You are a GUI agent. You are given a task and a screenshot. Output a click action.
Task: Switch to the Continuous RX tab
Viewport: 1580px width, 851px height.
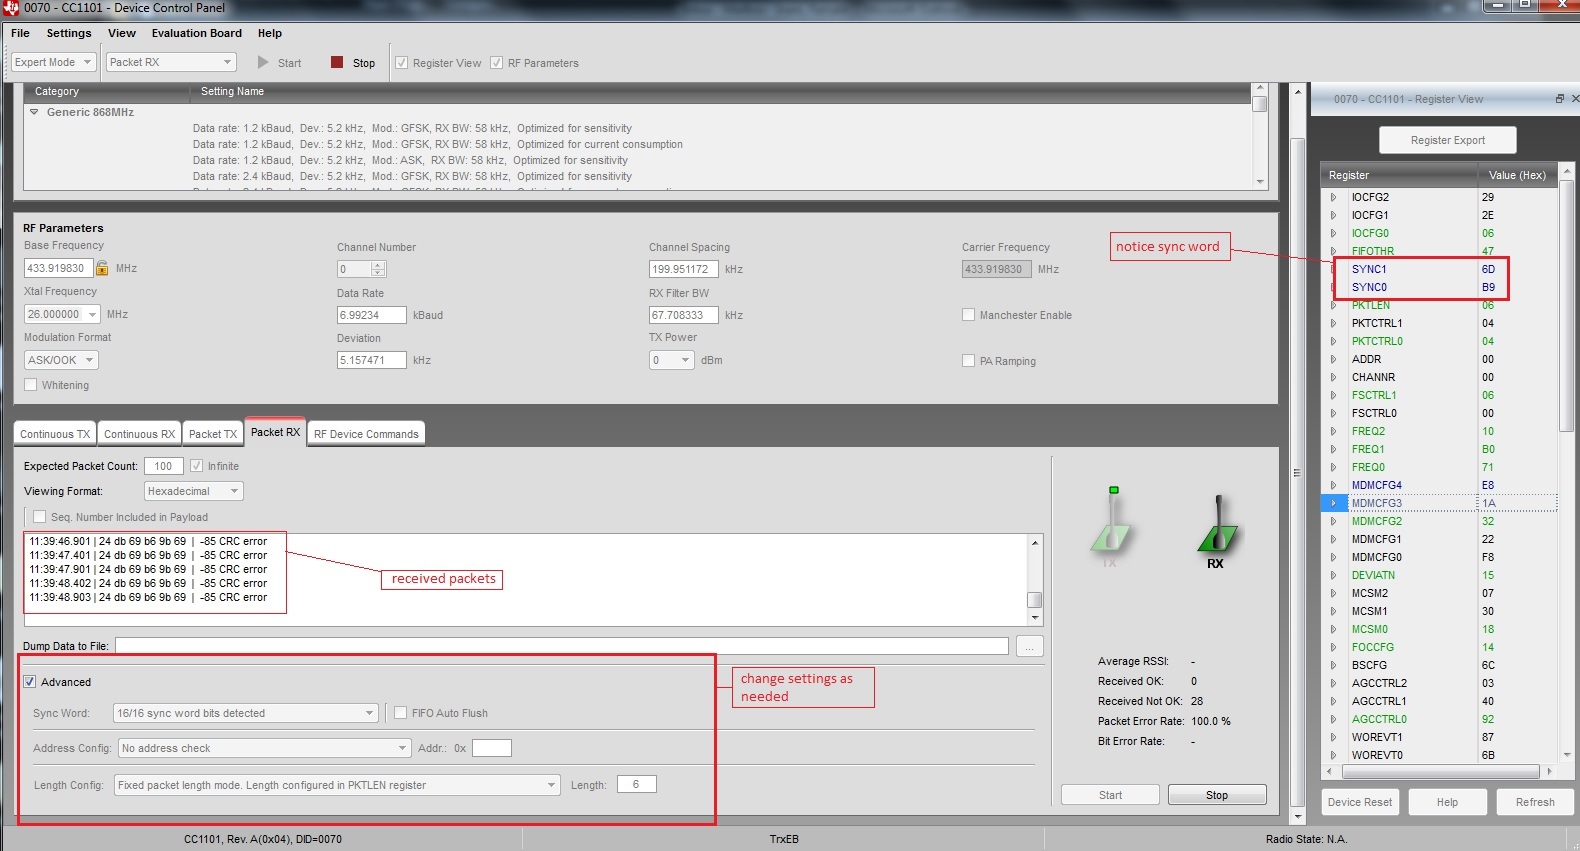click(x=139, y=434)
